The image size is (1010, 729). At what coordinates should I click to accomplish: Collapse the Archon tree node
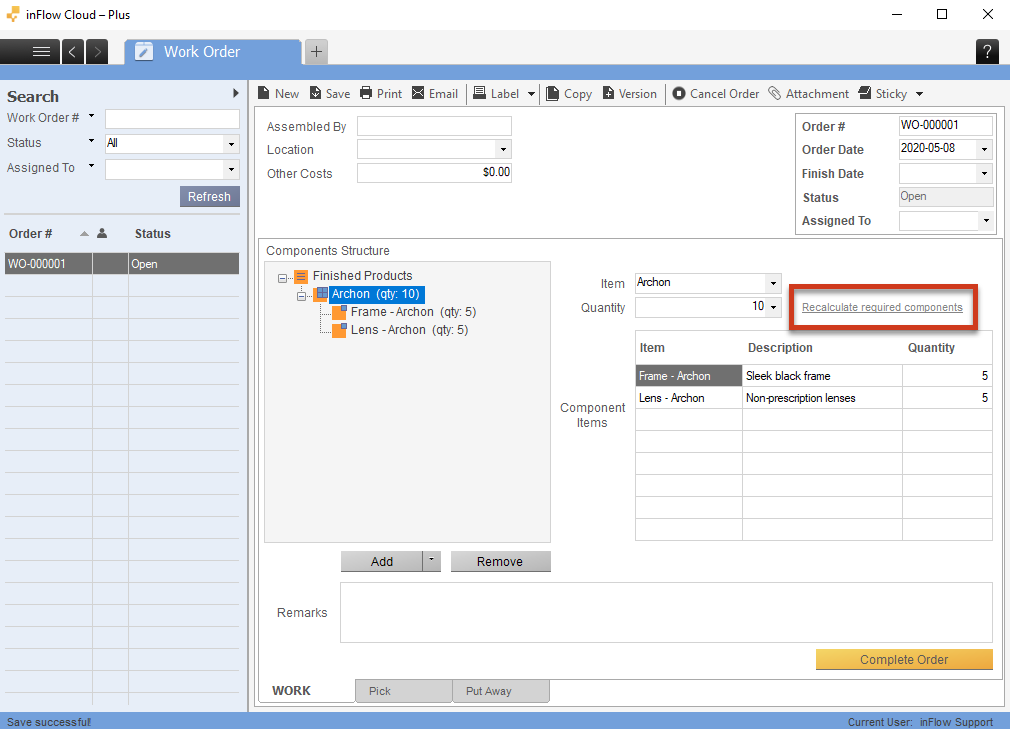click(x=301, y=296)
